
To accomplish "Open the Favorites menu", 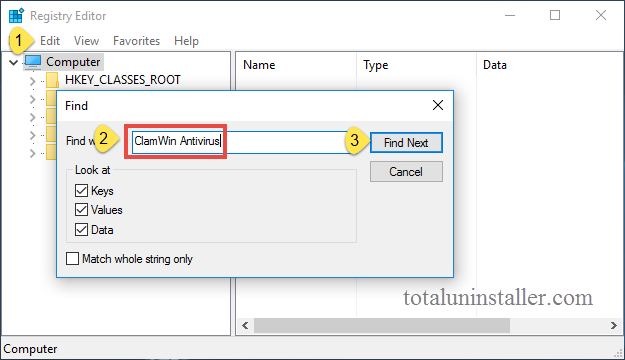I will pos(136,41).
